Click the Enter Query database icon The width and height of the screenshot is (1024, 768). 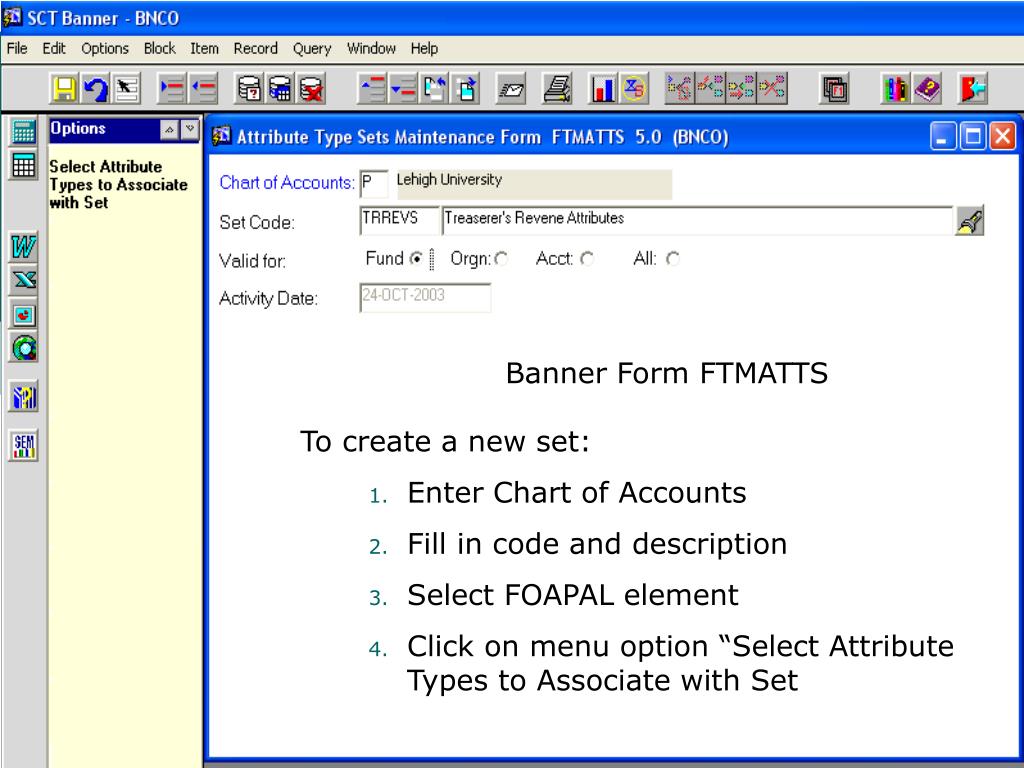pos(249,89)
